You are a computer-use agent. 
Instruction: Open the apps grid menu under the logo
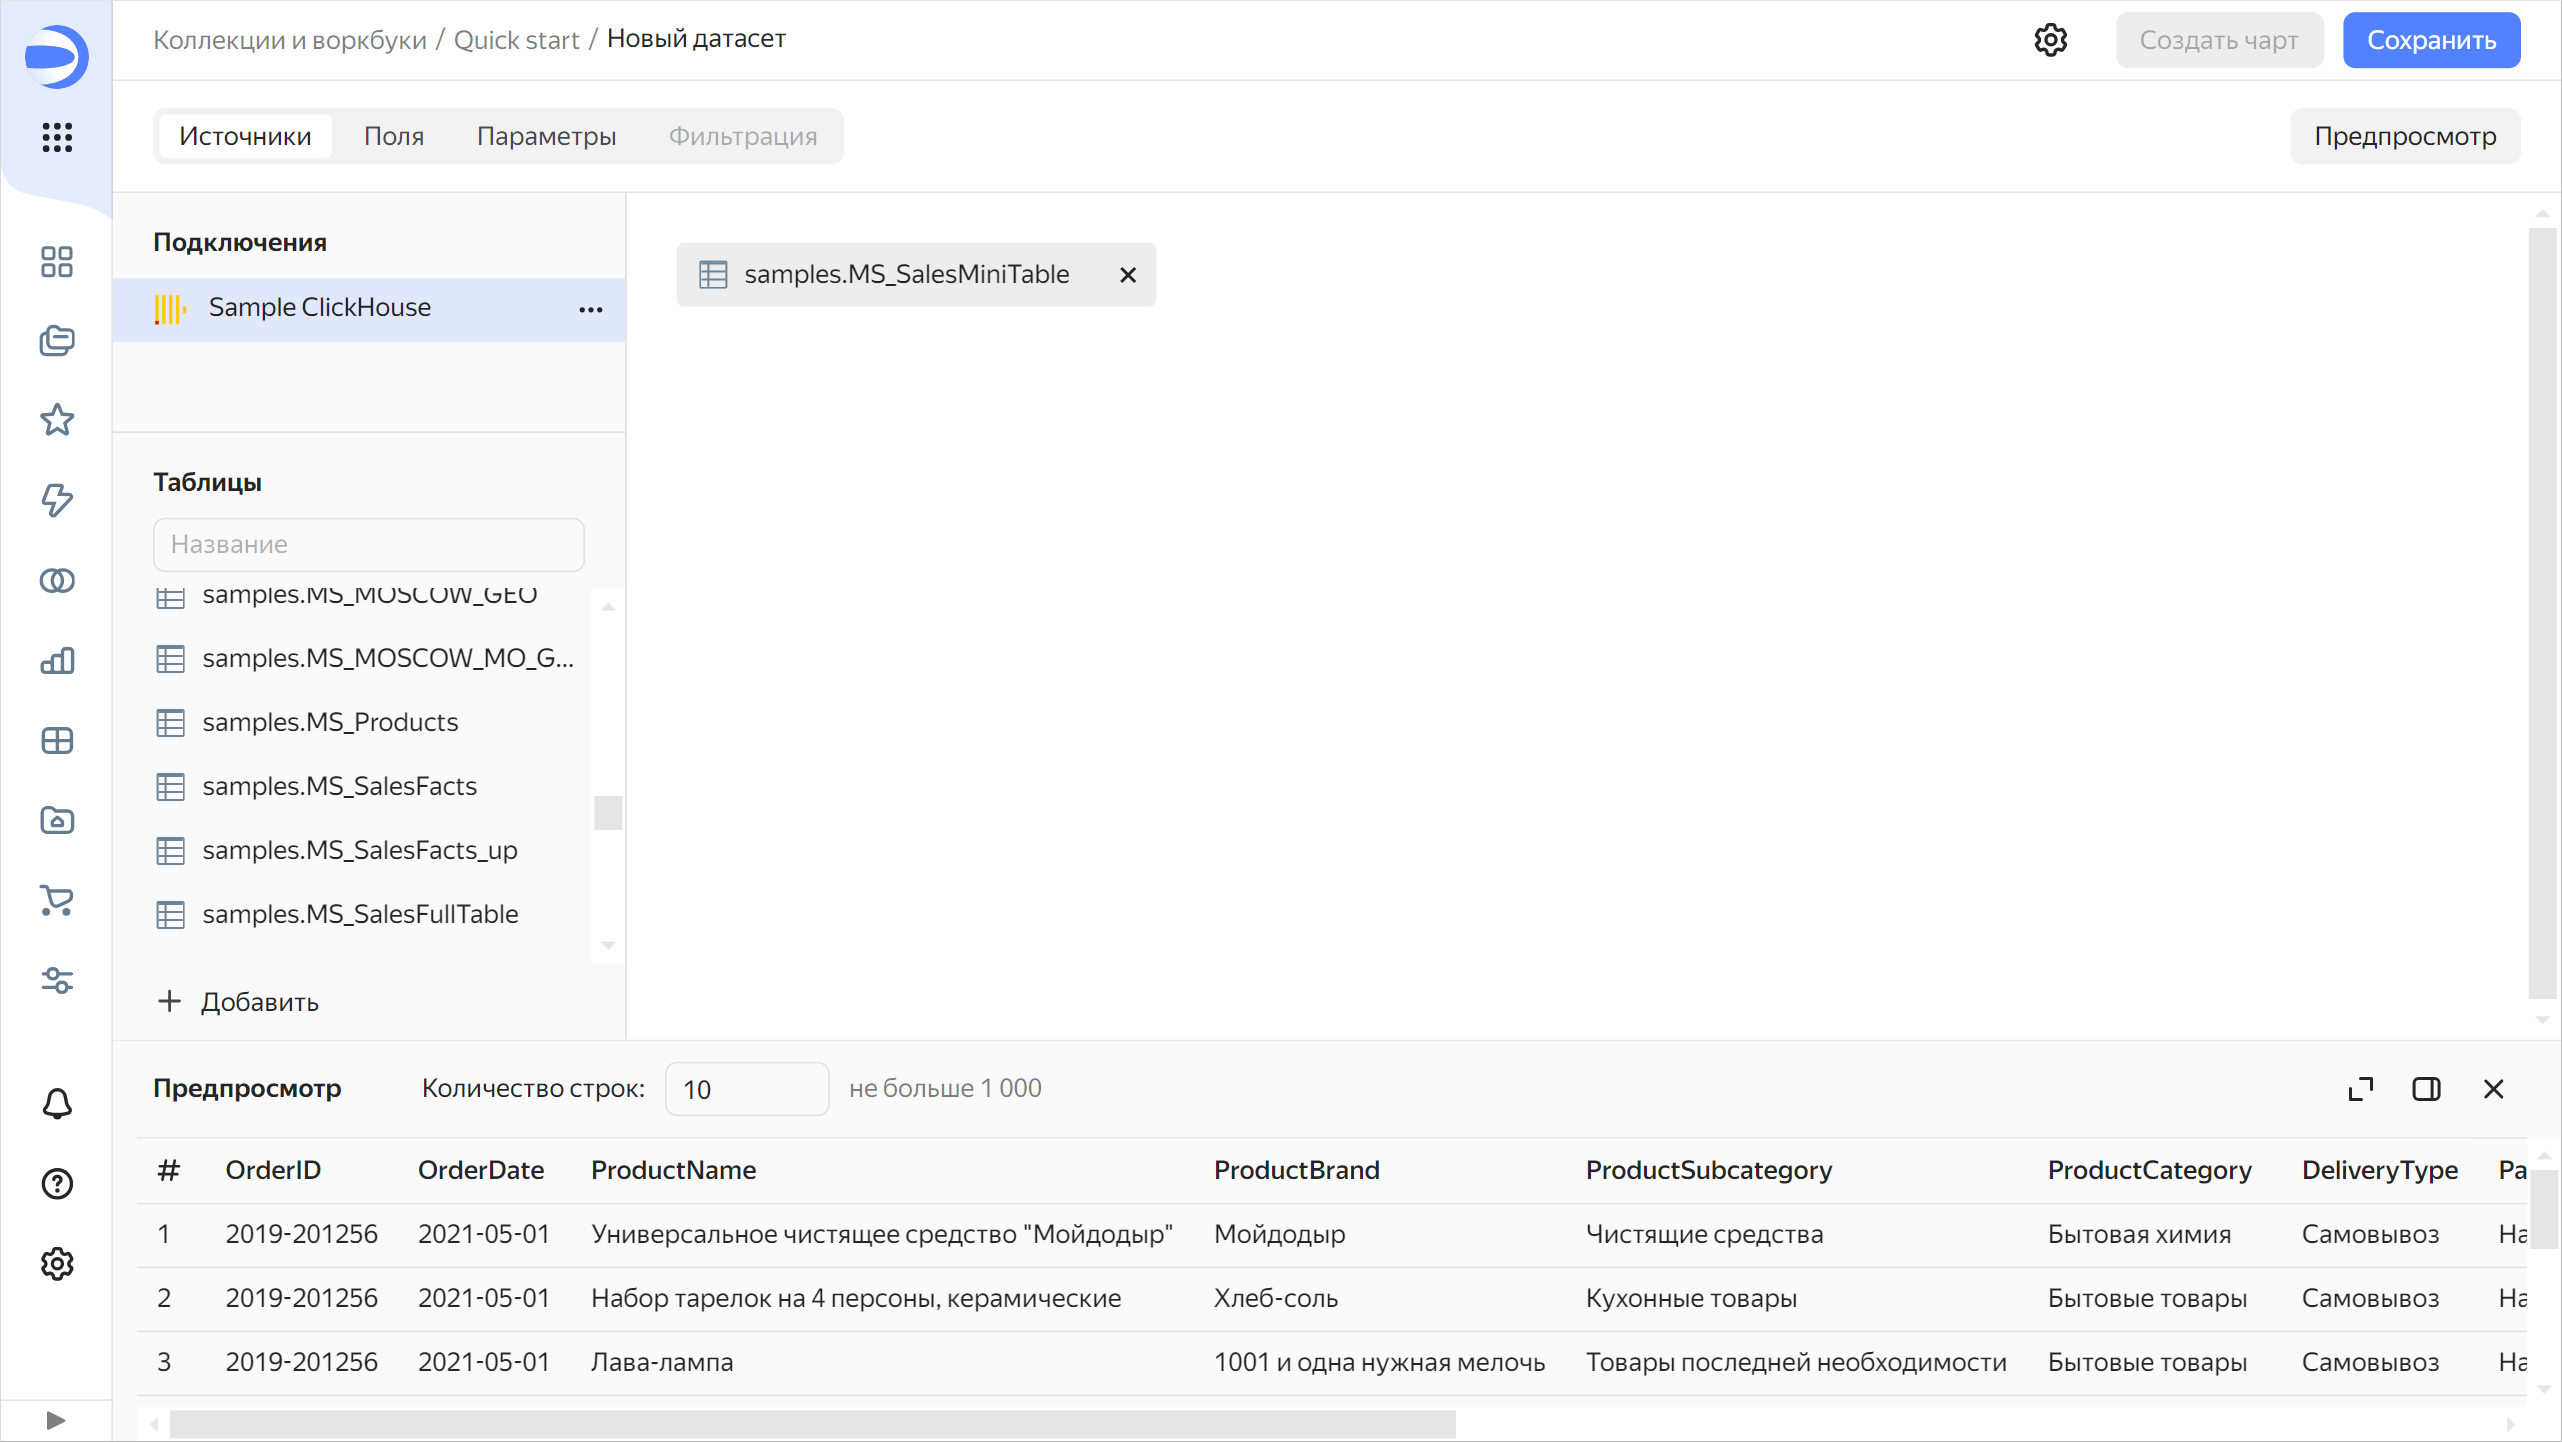point(57,138)
